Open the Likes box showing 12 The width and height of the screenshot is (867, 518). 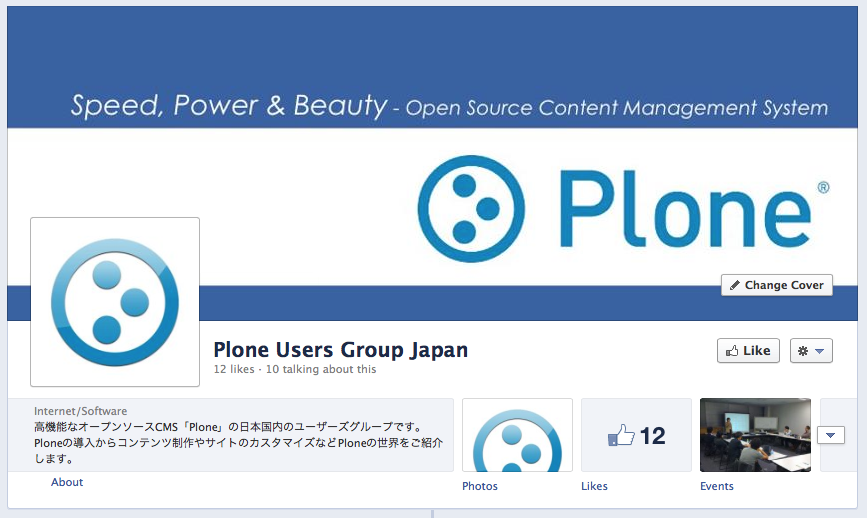636,435
